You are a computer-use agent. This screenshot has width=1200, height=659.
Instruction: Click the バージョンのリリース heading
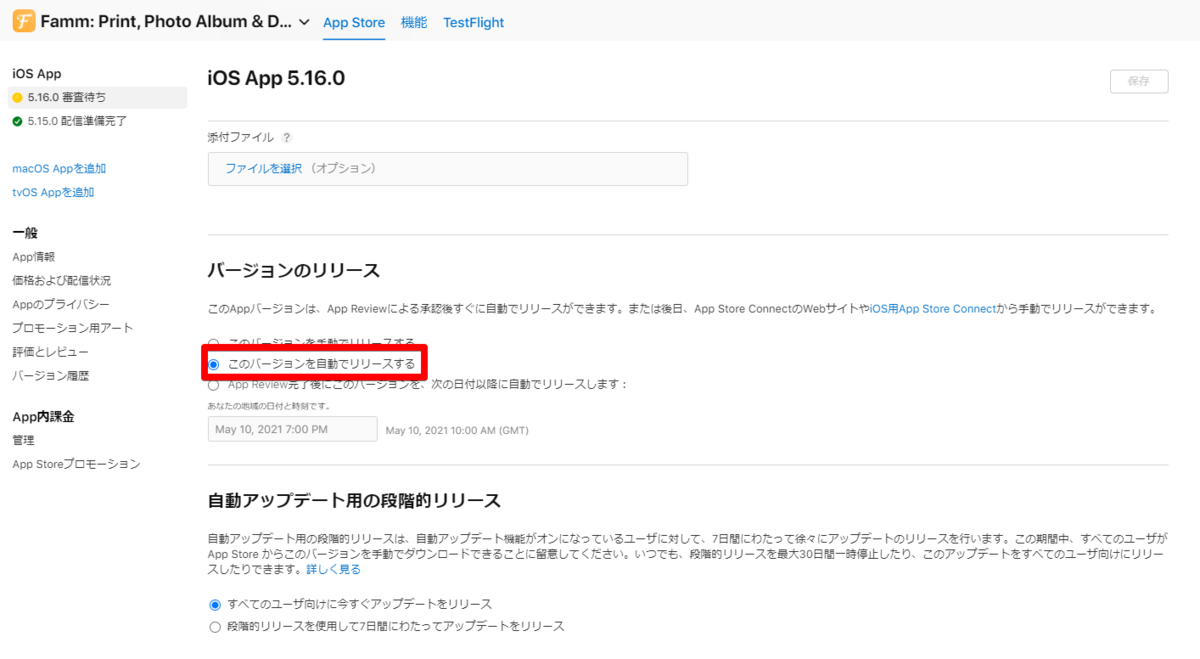(x=294, y=271)
